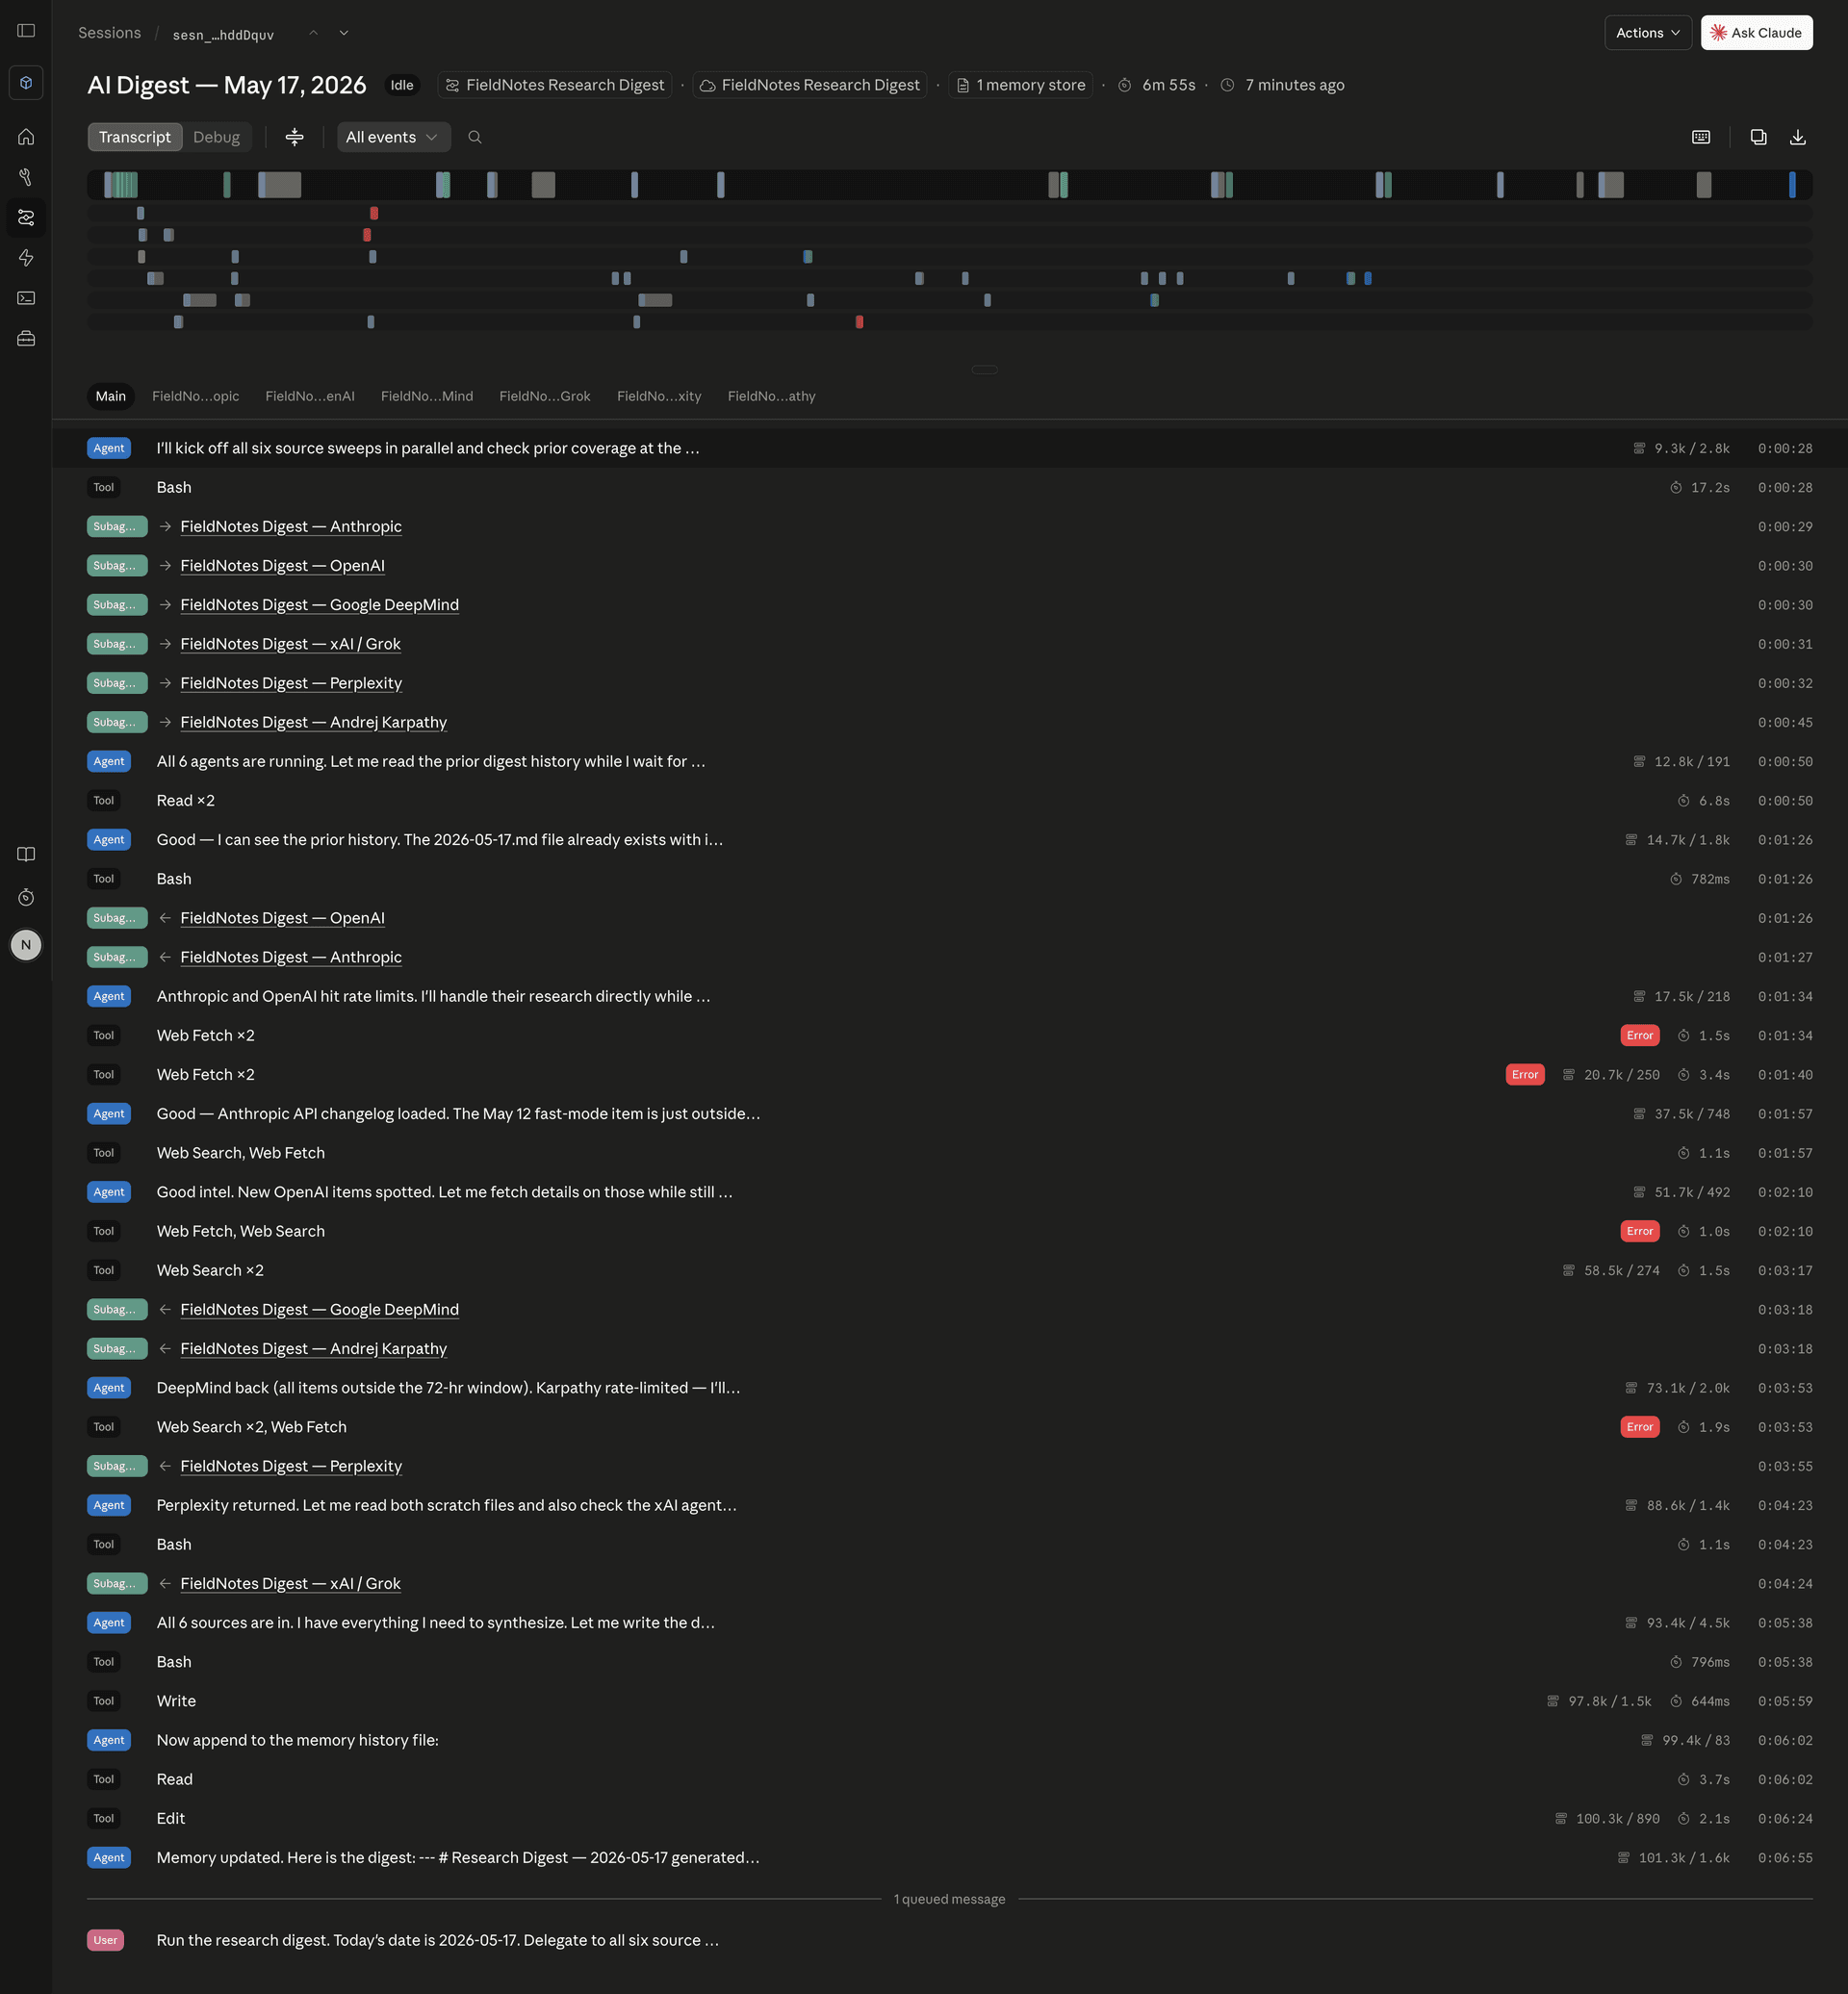1848x1994 pixels.
Task: Select the FieldNo...Mind tab
Action: 427,396
